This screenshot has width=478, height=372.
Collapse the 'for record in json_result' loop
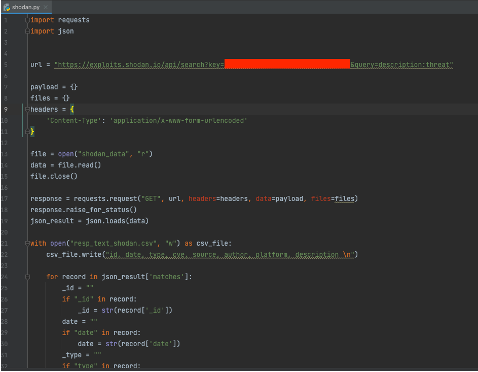[x=27, y=277]
